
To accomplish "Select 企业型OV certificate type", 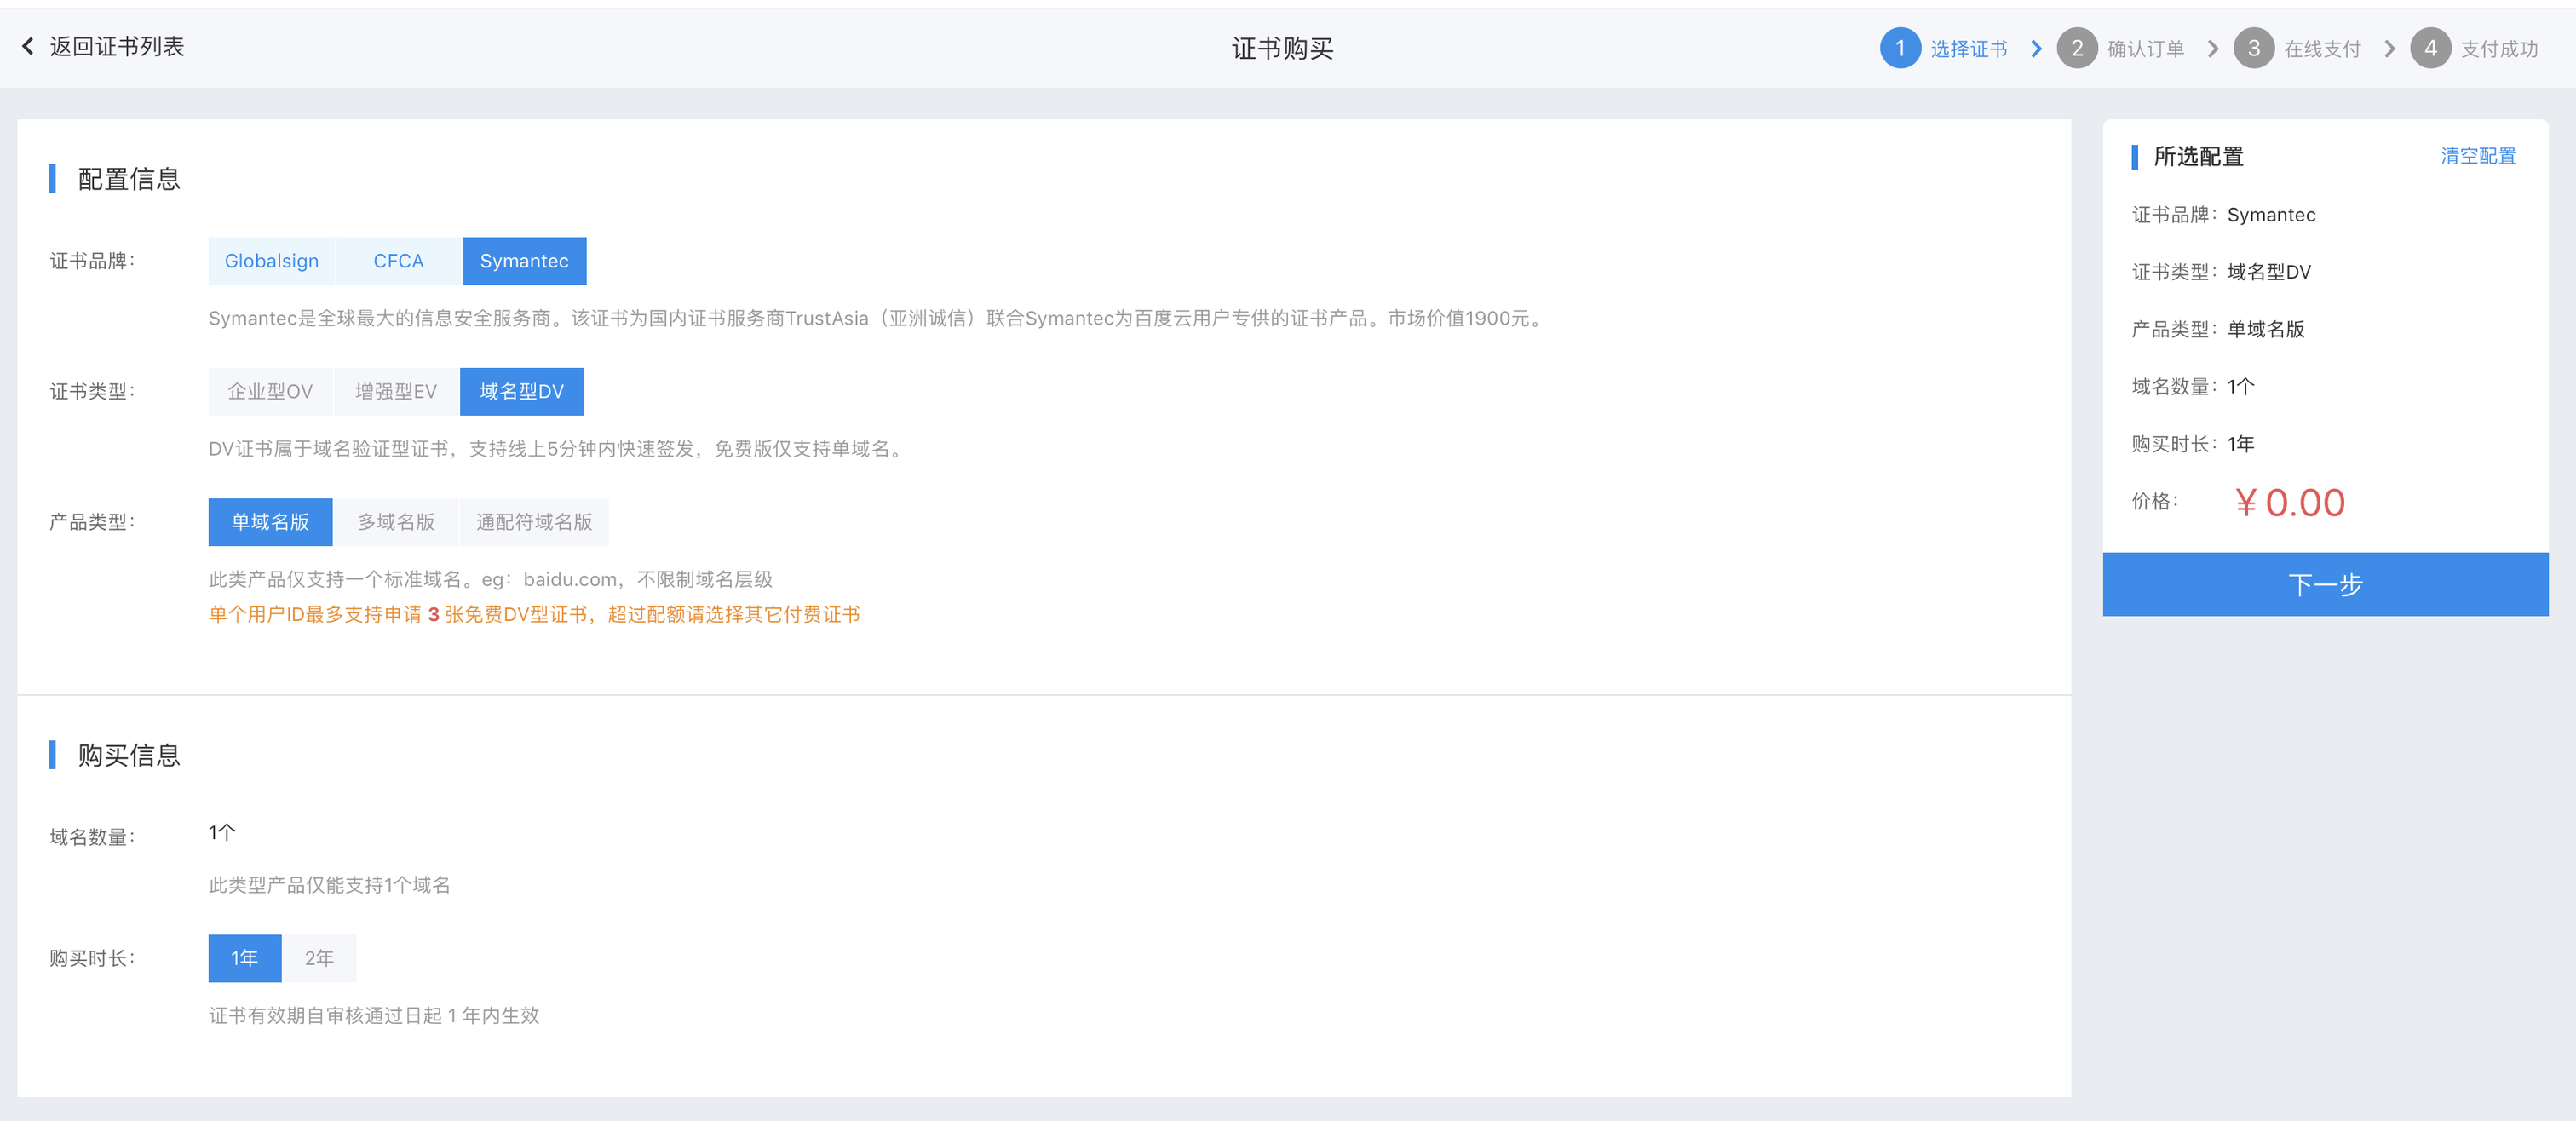I will click(270, 391).
